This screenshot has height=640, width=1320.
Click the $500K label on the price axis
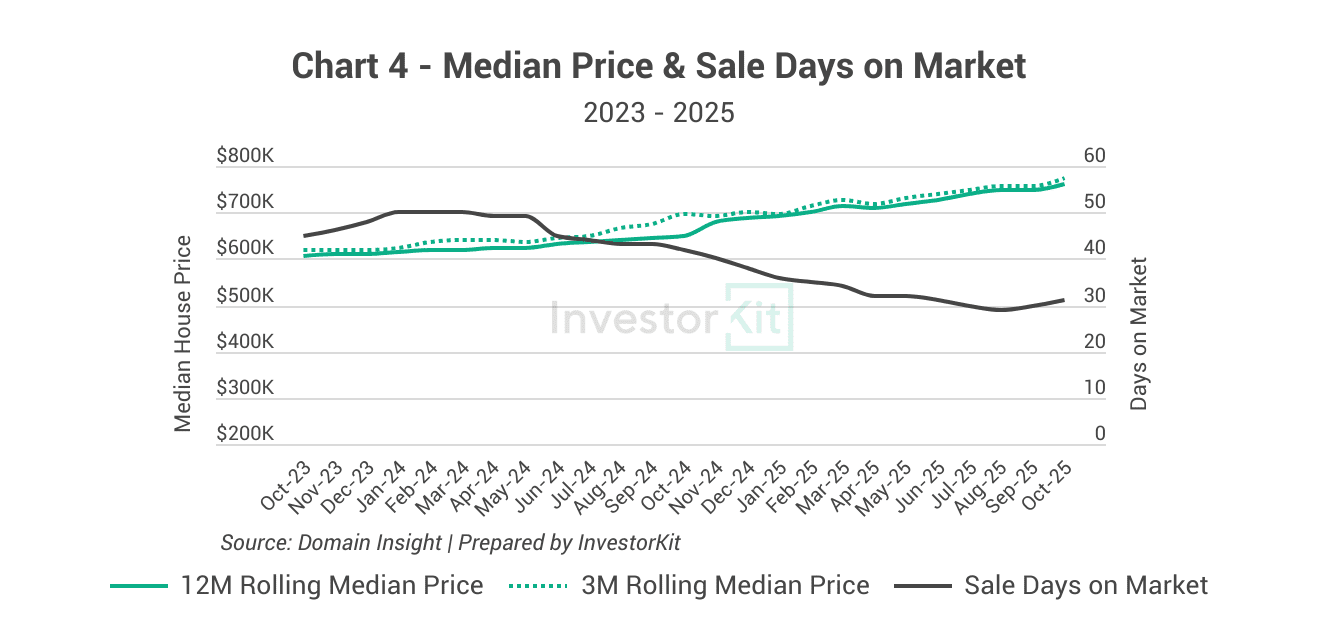245,296
